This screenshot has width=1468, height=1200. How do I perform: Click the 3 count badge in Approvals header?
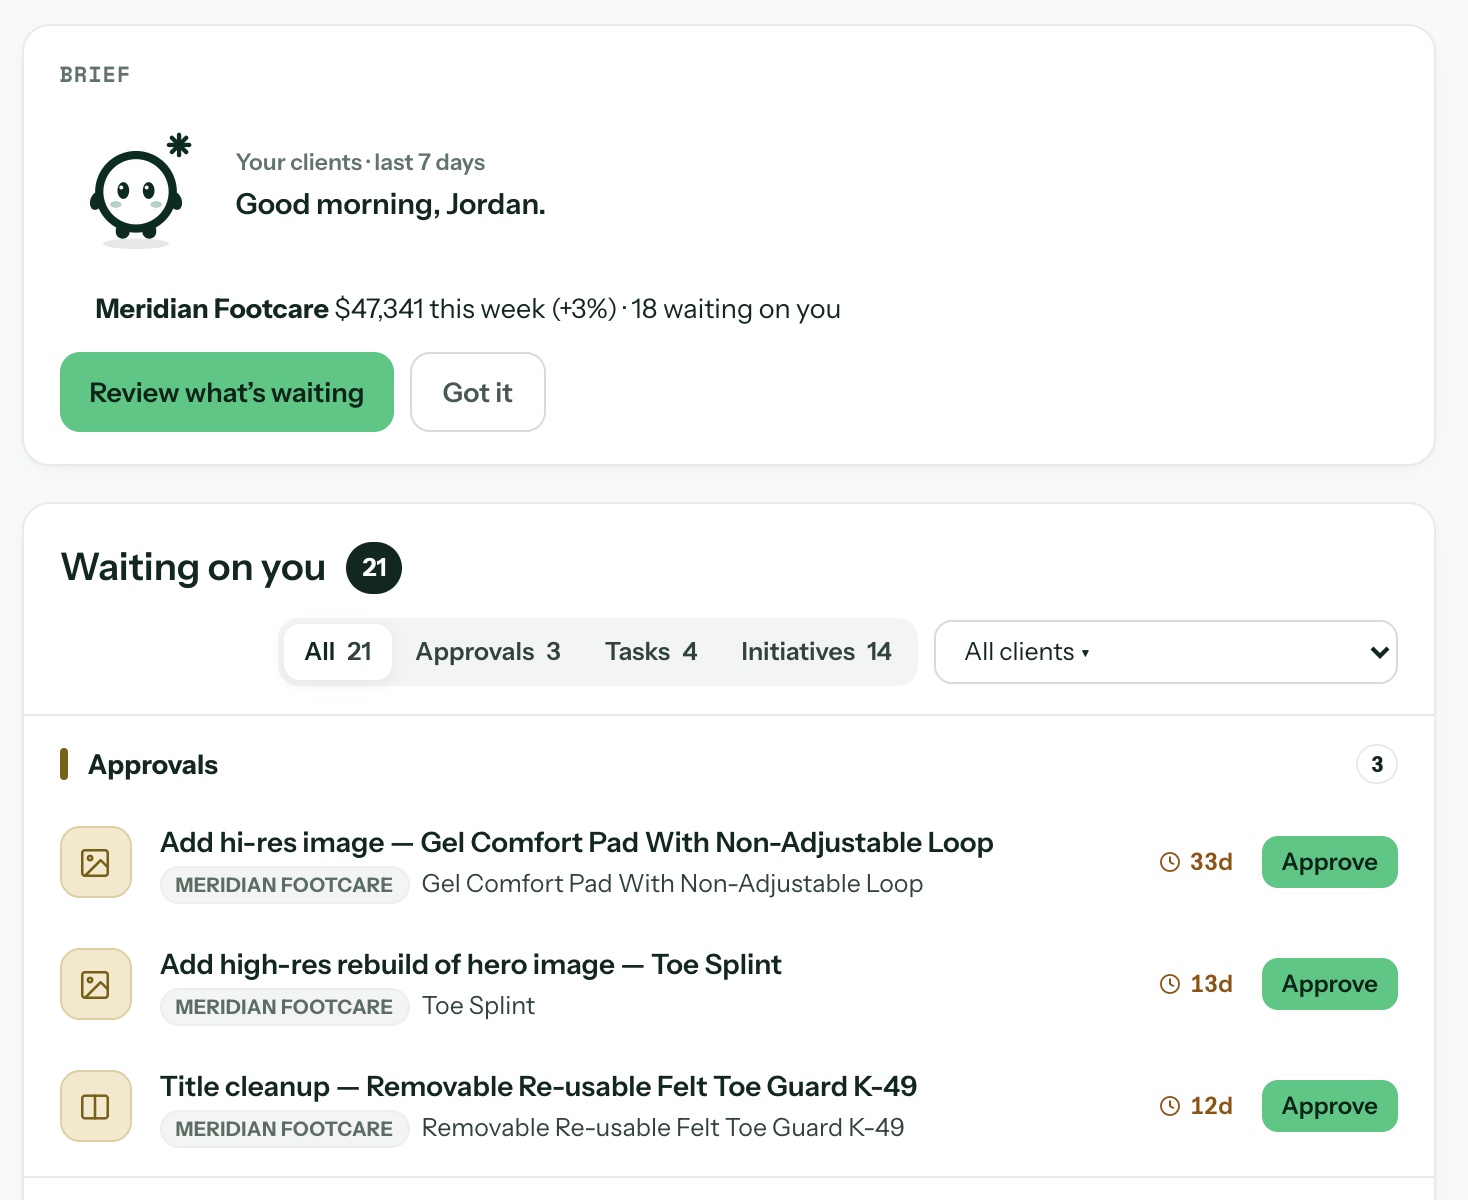click(1377, 765)
